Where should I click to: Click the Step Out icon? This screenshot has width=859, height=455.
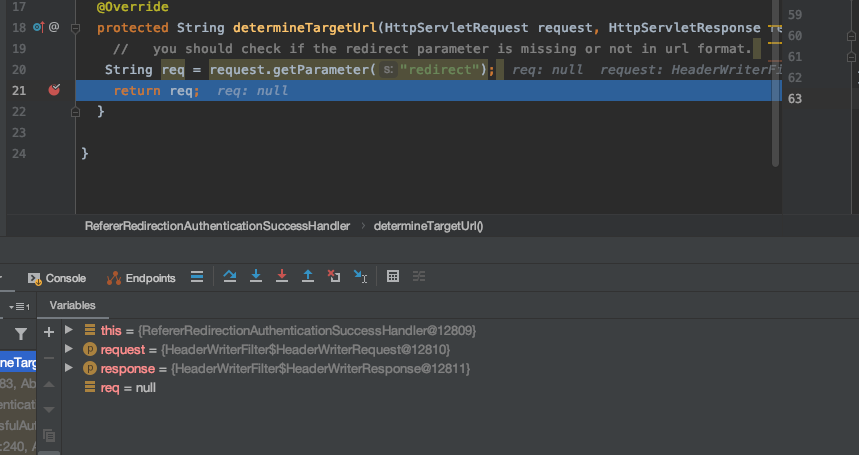308,277
